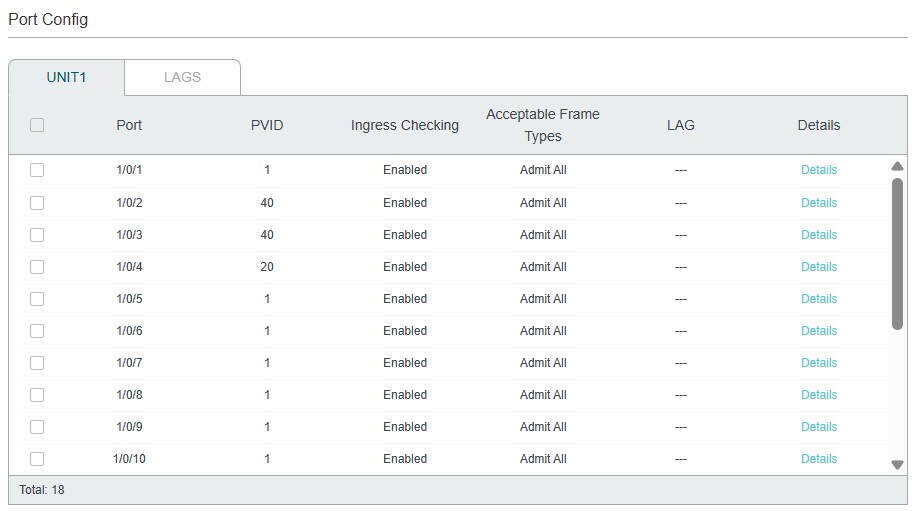Toggle the checkbox for port 1/0/7

[37, 363]
